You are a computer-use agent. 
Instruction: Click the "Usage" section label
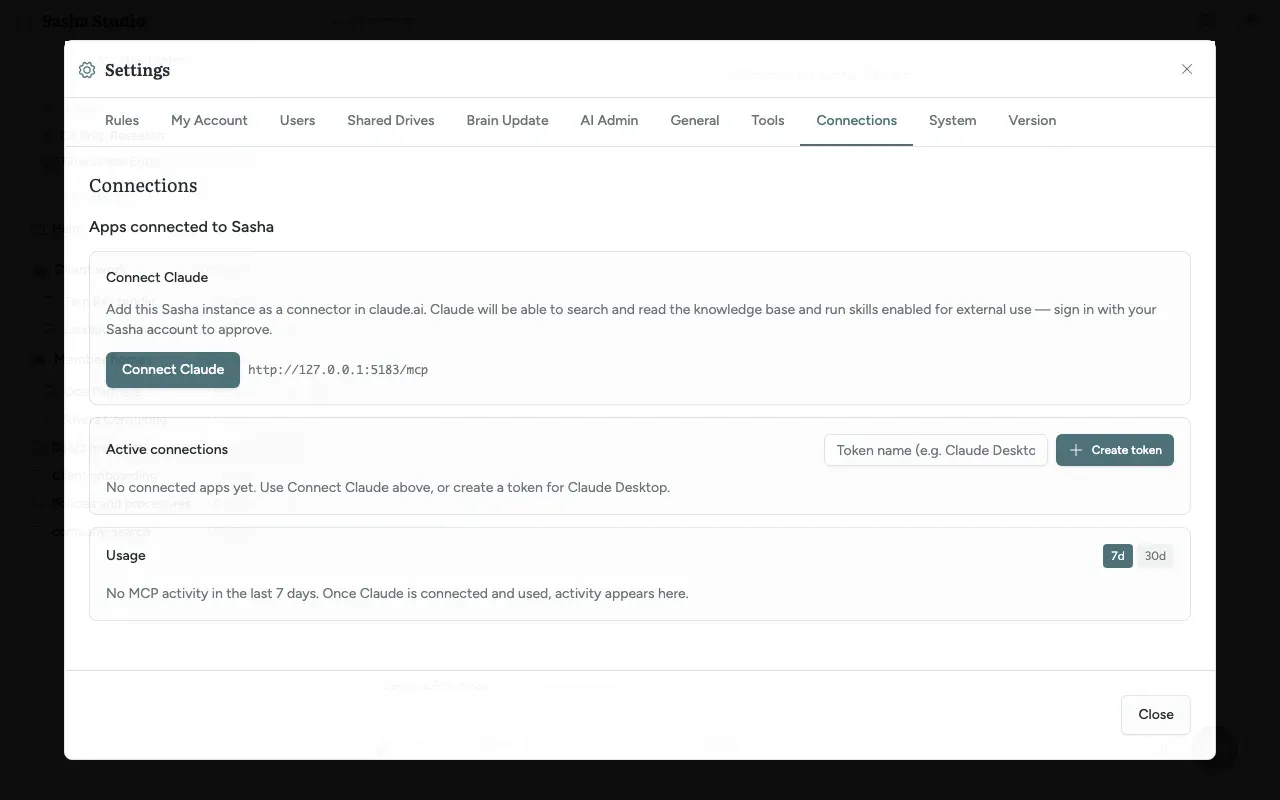coord(126,556)
